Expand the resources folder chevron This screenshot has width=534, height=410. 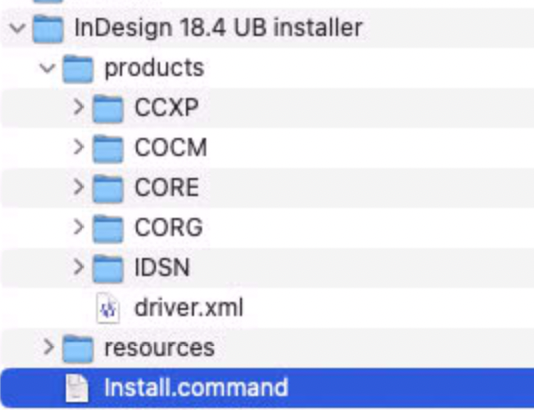49,347
